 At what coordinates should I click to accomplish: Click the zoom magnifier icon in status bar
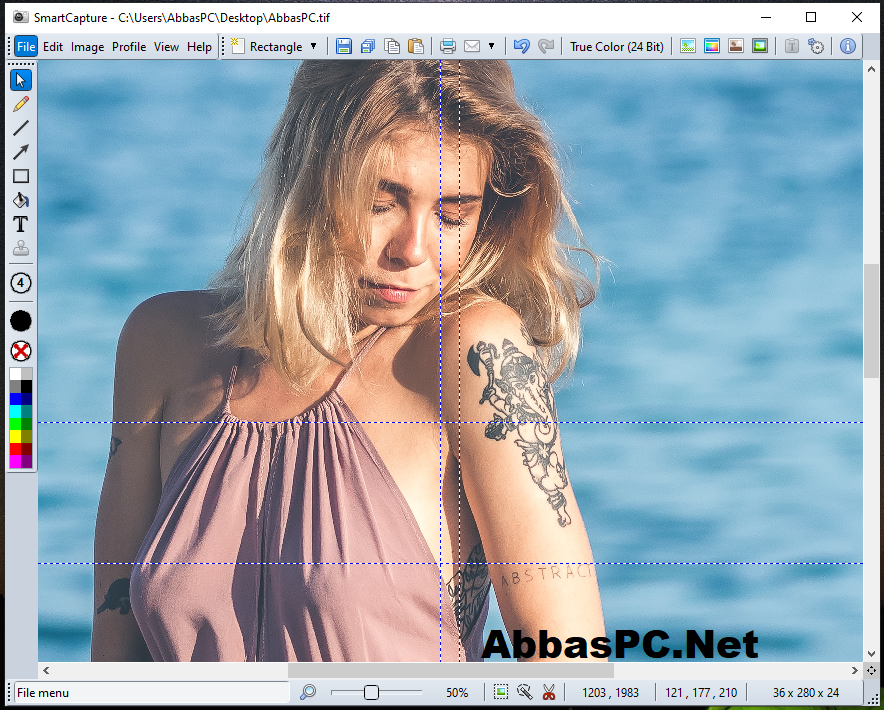click(x=308, y=692)
